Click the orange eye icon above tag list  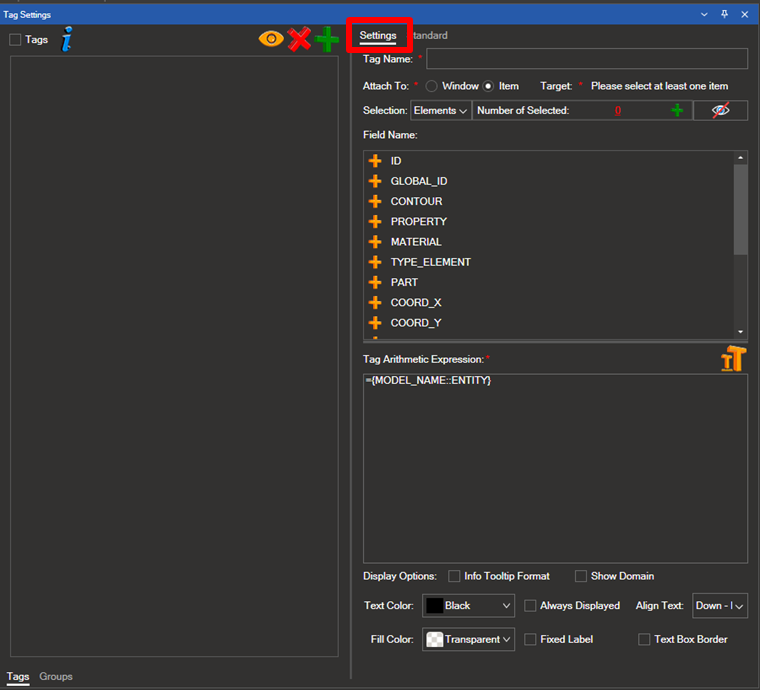[271, 39]
